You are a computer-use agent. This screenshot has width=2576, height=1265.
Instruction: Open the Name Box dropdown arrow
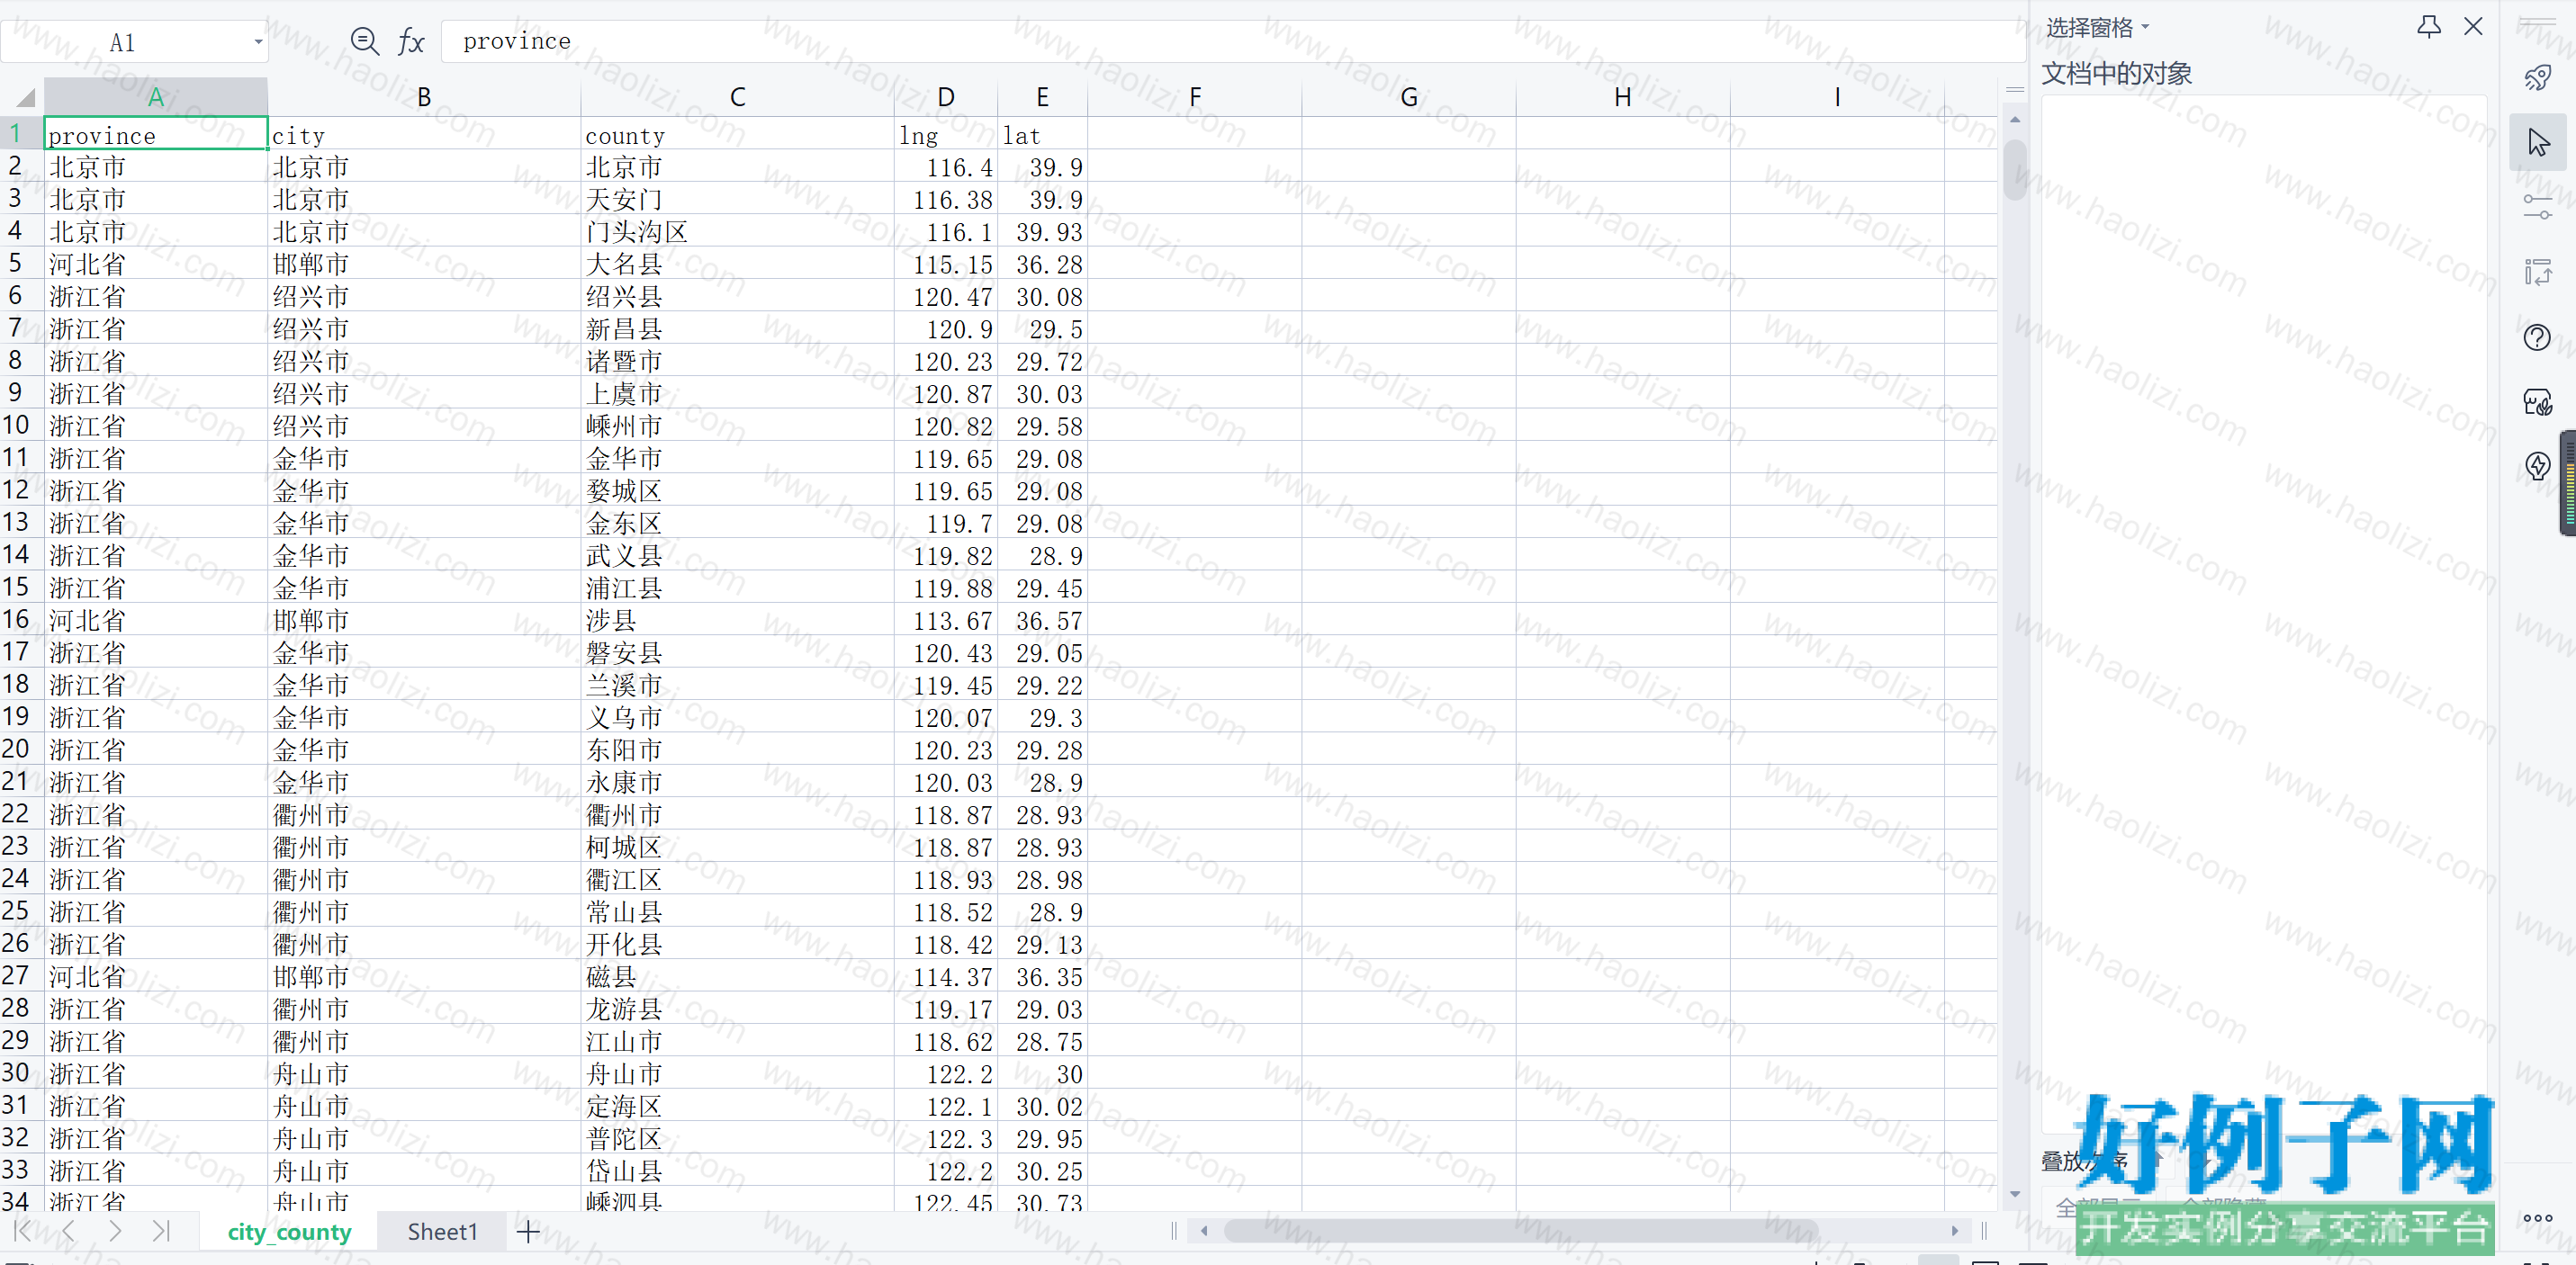click(258, 42)
